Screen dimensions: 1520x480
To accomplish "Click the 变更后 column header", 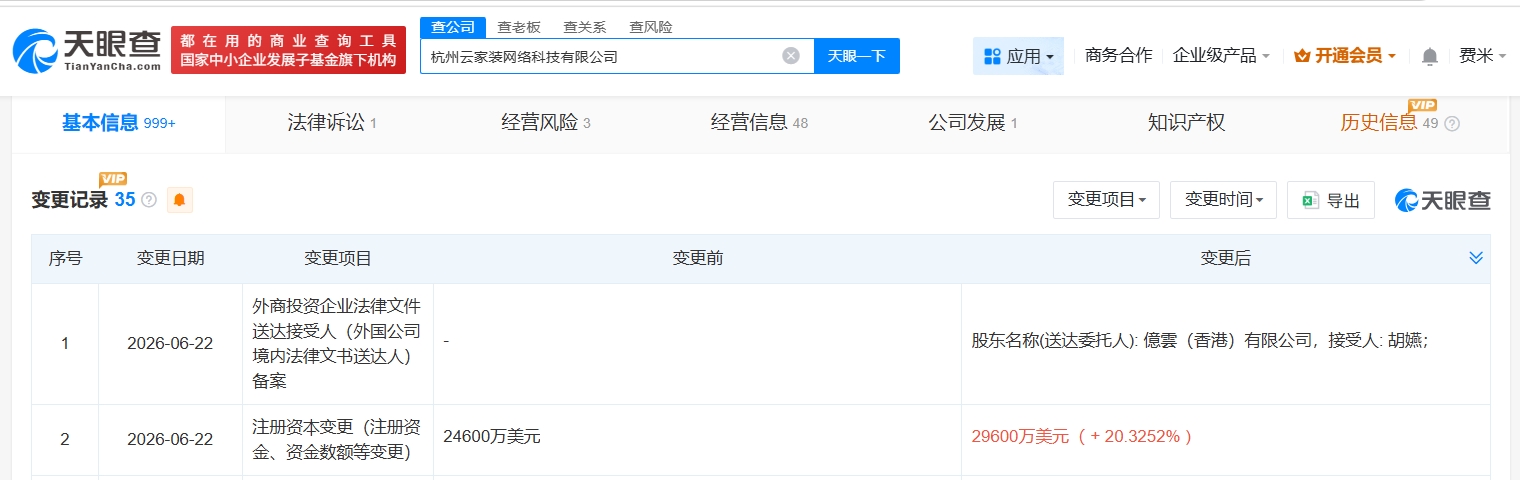I will pyautogui.click(x=1226, y=259).
